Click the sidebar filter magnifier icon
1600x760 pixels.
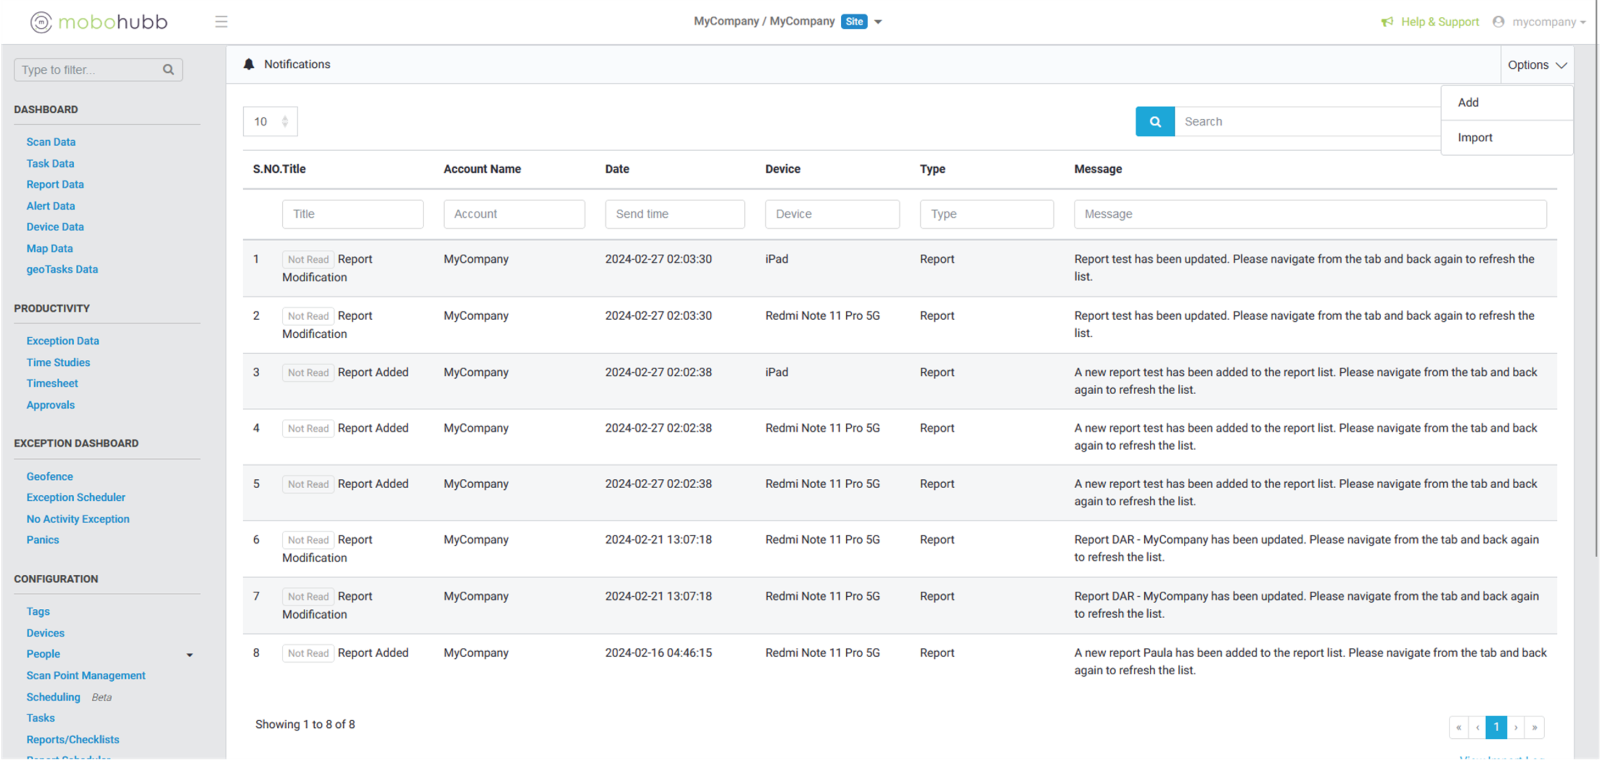pos(168,70)
